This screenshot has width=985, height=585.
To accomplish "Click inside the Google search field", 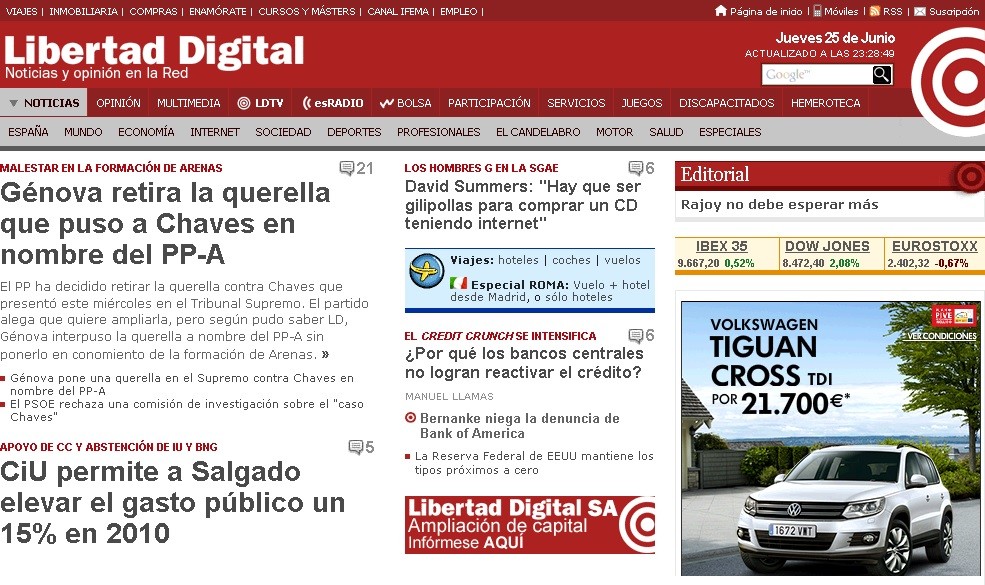I will coord(816,75).
